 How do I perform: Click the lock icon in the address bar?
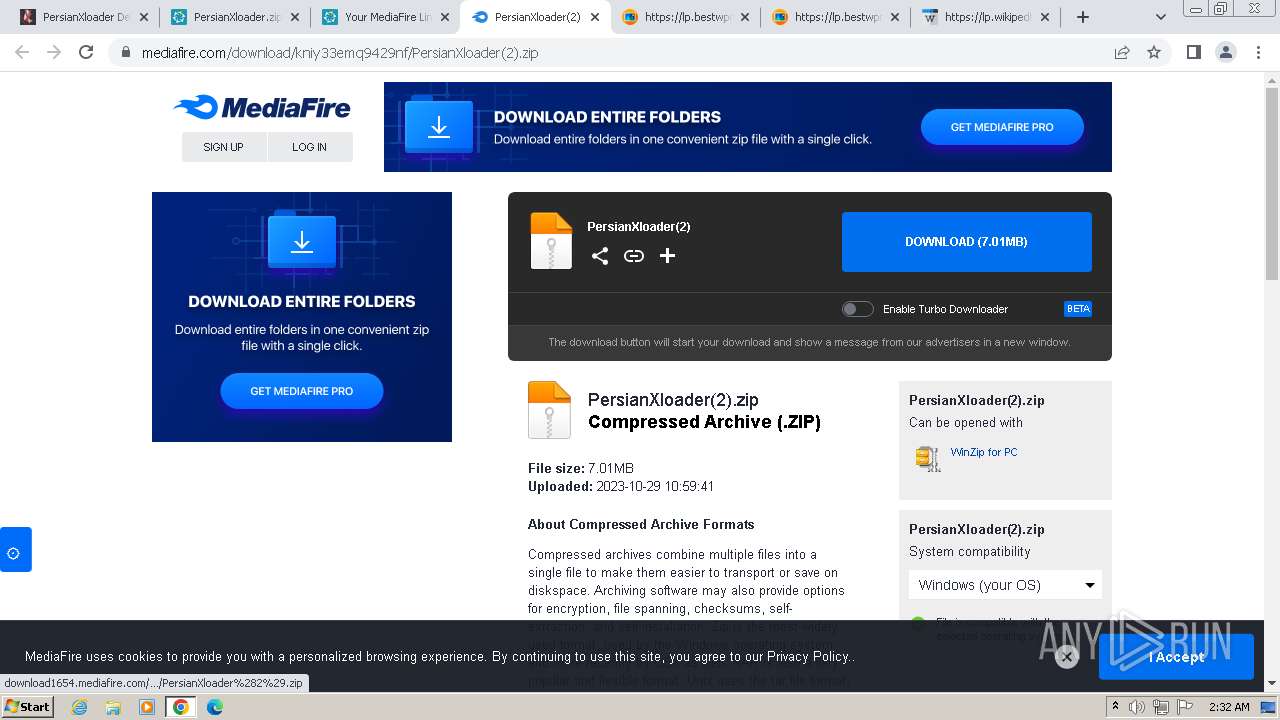point(126,53)
